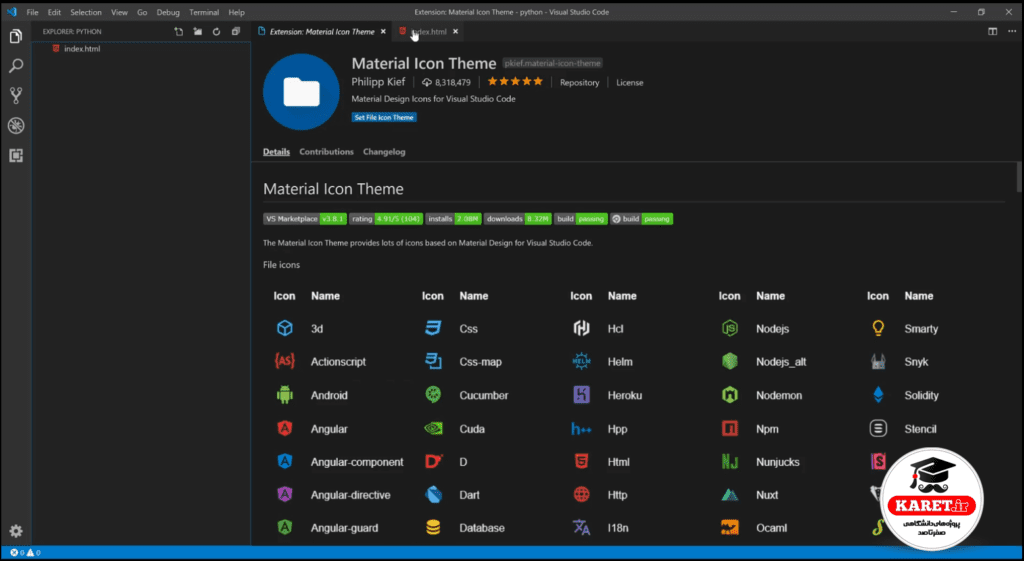Click the Database file icon
This screenshot has width=1024, height=561.
[433, 528]
